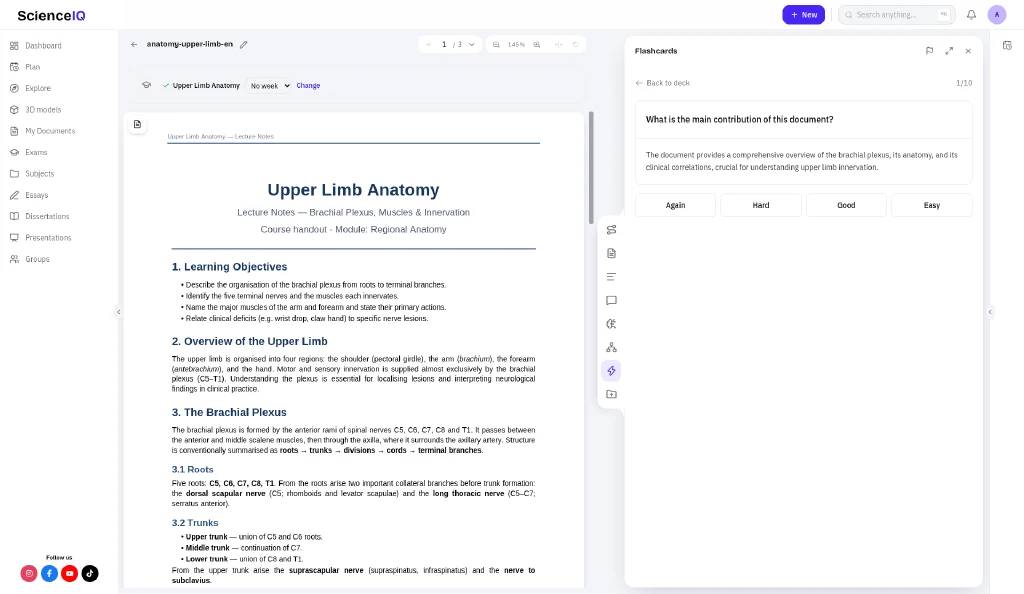Open the route/path tool in side toolbar
The image size is (1024, 594).
(x=611, y=230)
